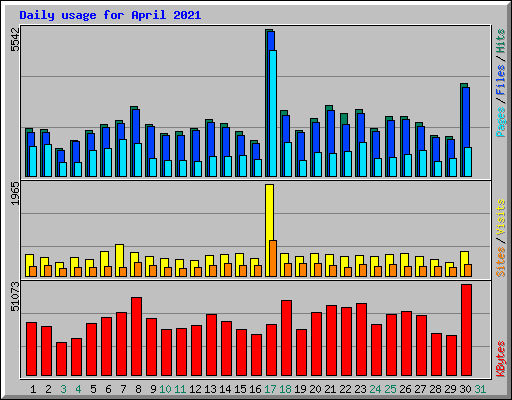Click the 5542 axis maximum label

[x=15, y=40]
